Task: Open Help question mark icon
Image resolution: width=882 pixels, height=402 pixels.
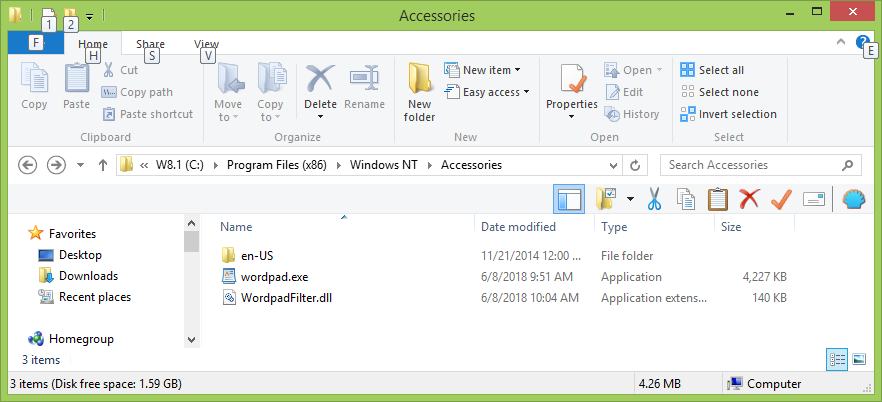Action: 862,42
